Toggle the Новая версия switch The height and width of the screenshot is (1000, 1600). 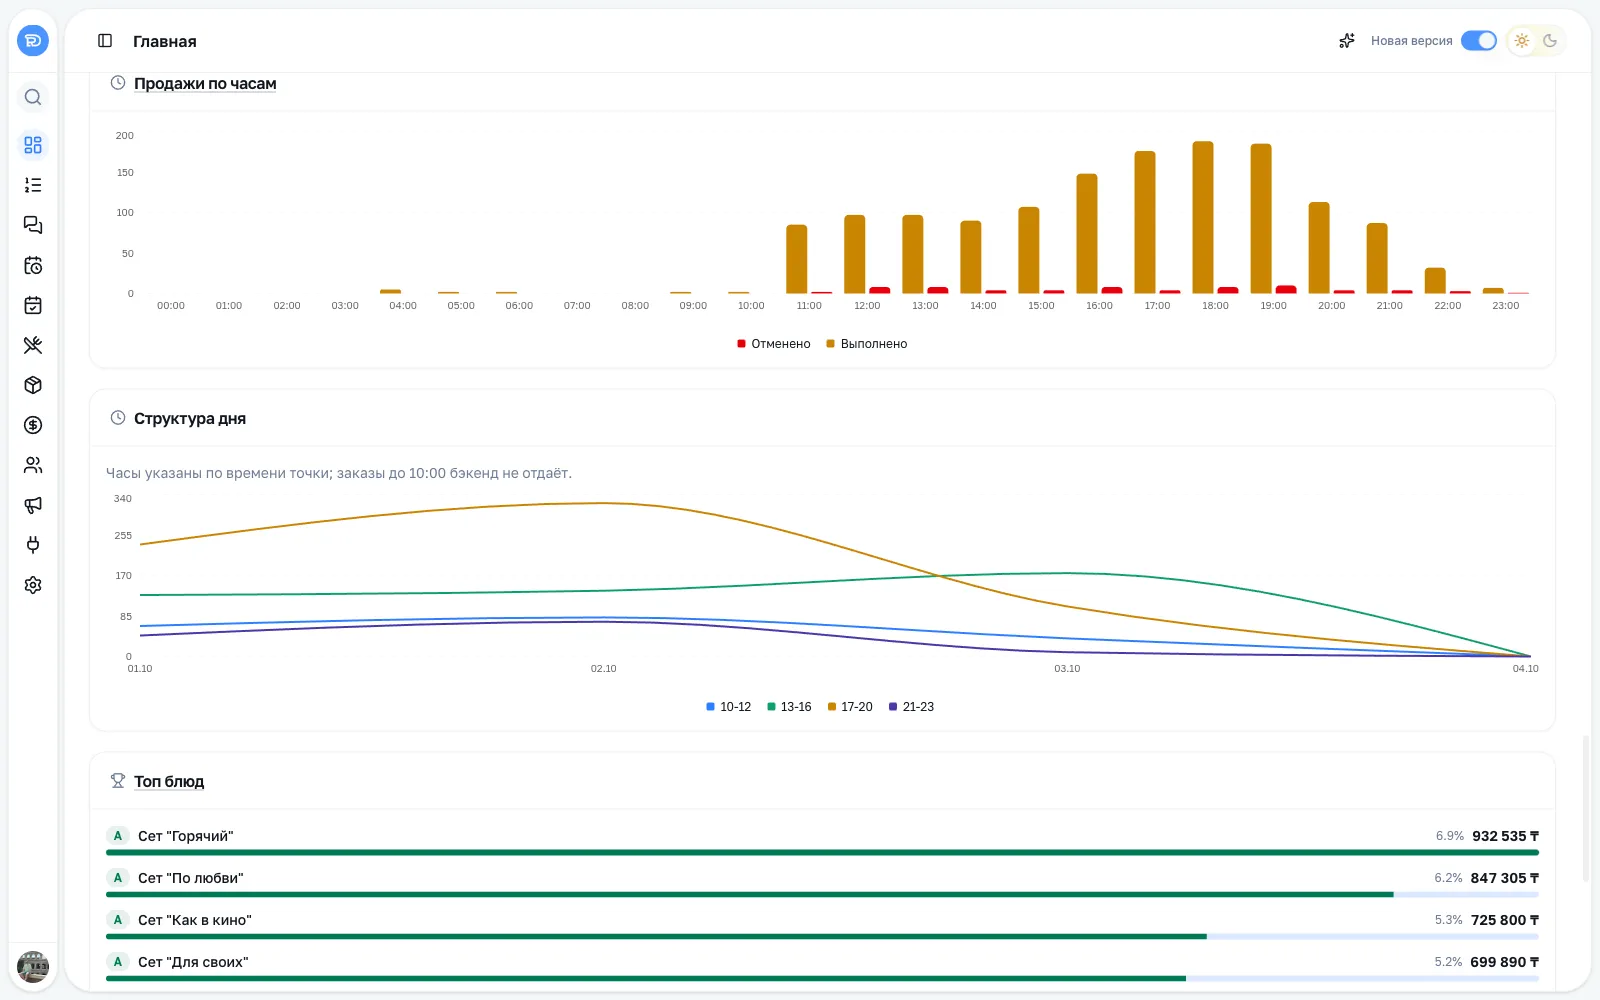pyautogui.click(x=1478, y=41)
